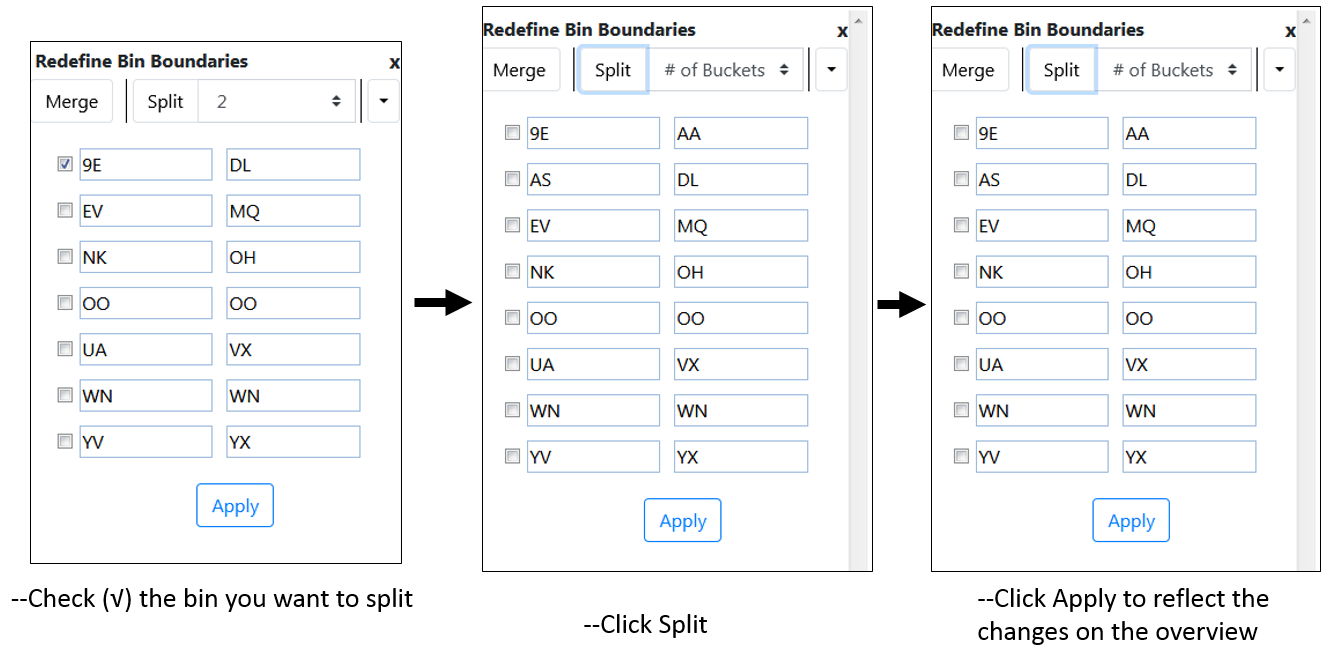This screenshot has width=1335, height=659.
Task: Expand caret dropdown button in first panel
Action: pyautogui.click(x=384, y=101)
